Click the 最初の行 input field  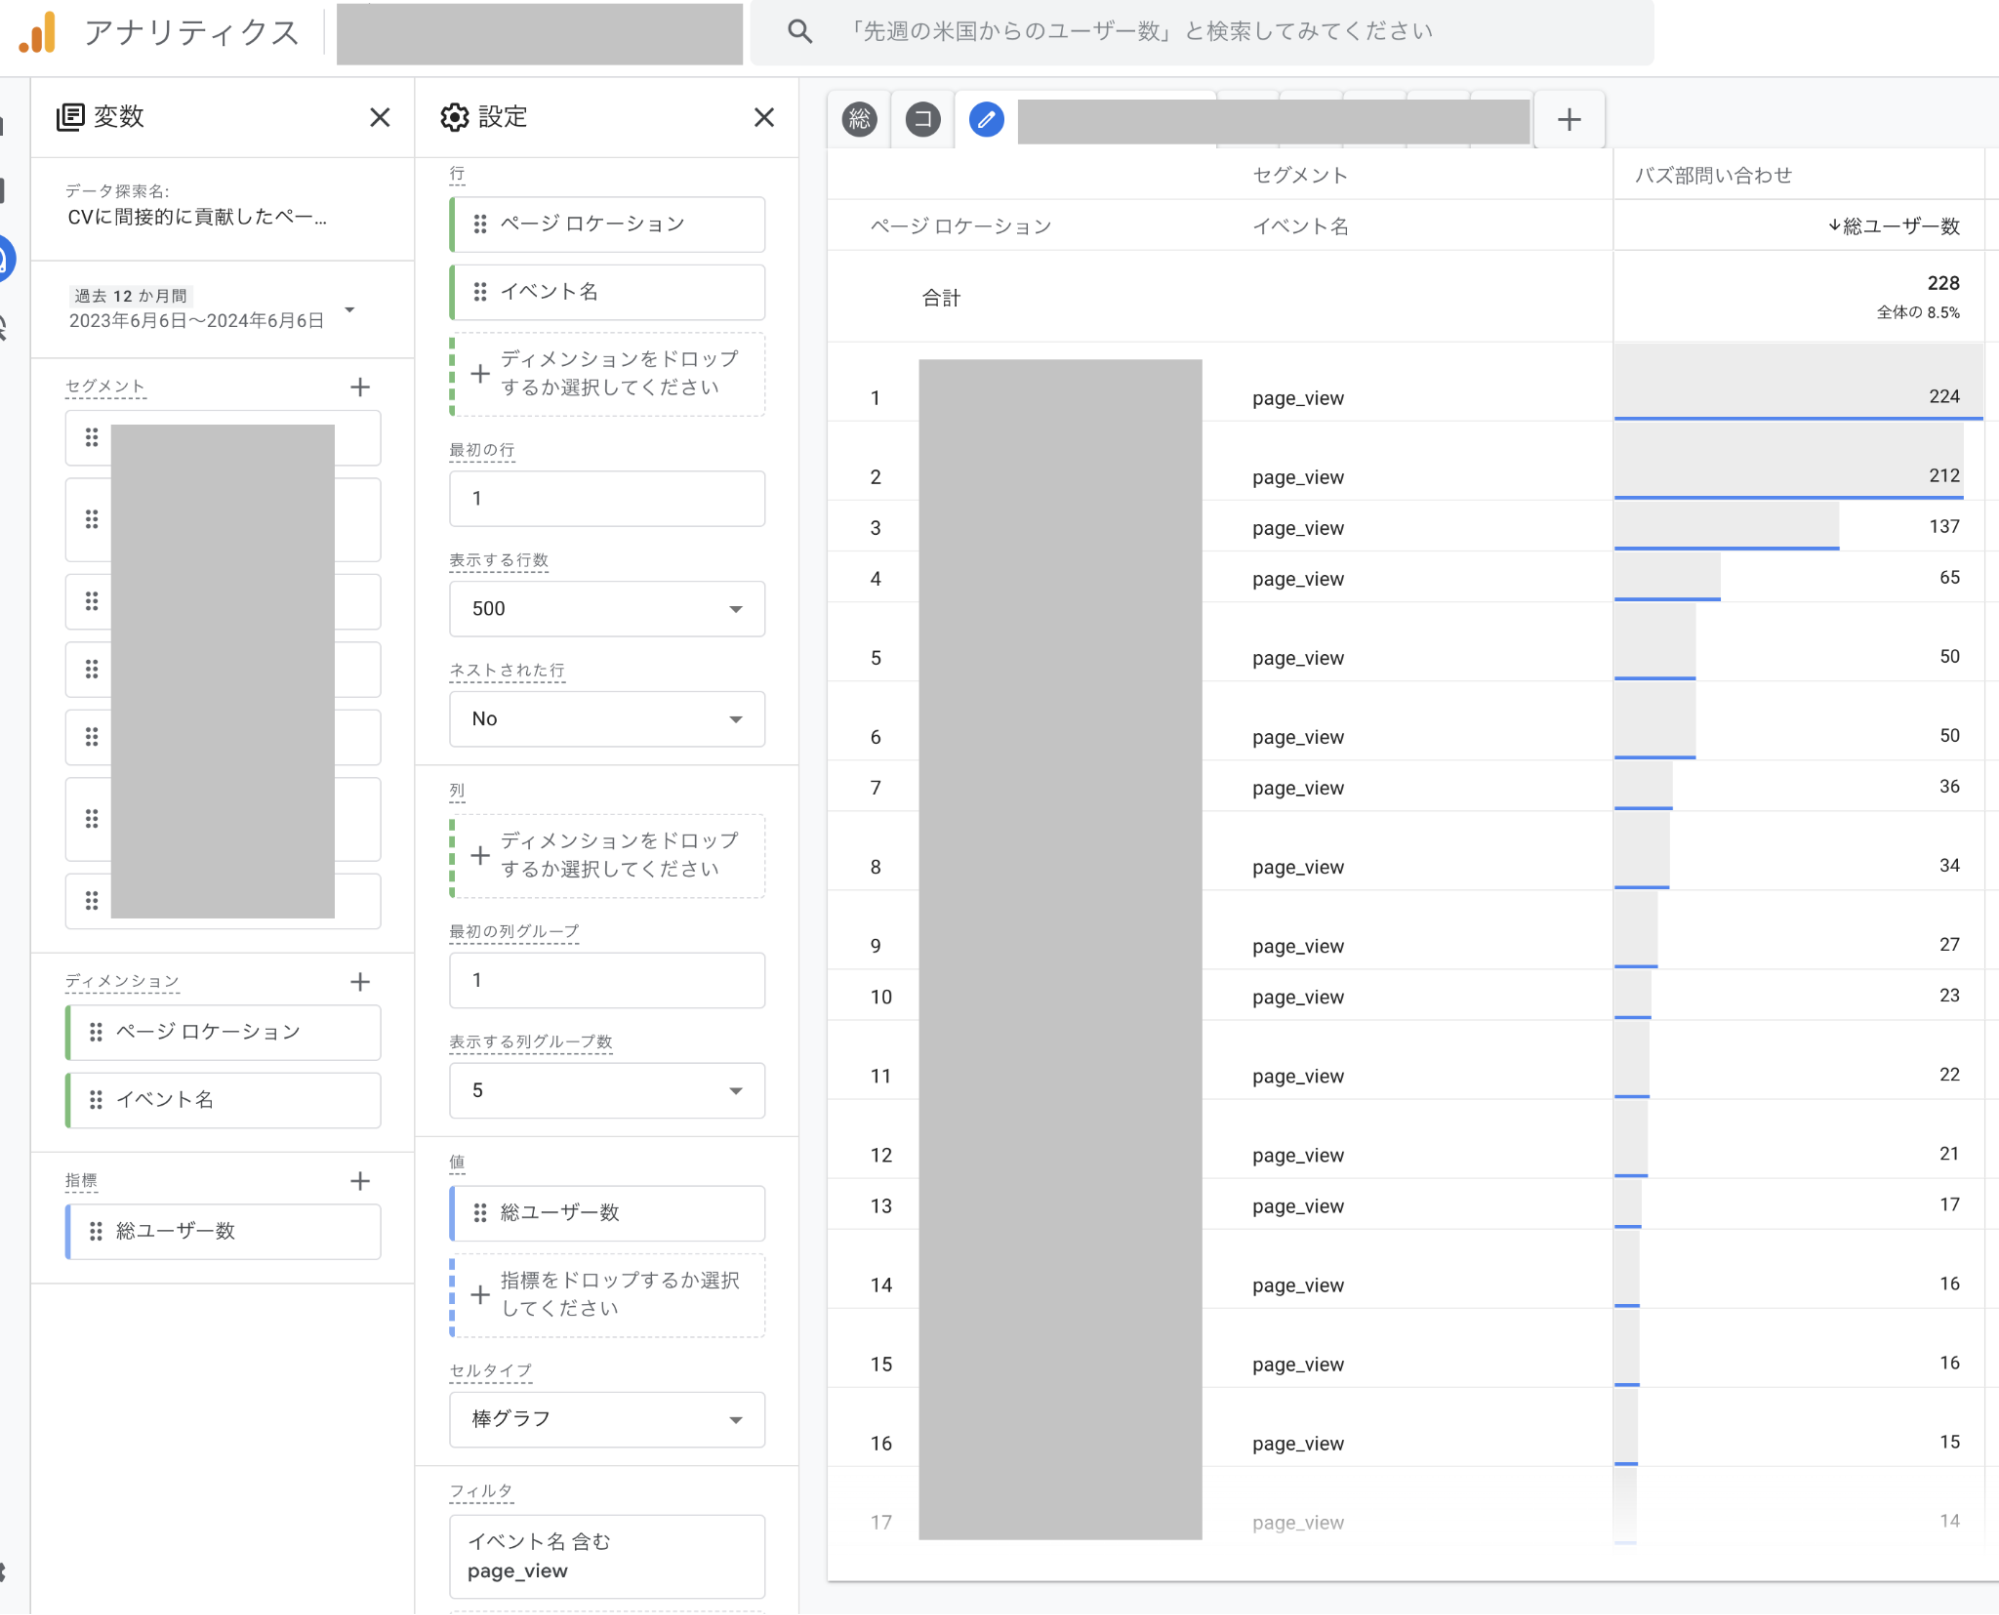tap(607, 499)
